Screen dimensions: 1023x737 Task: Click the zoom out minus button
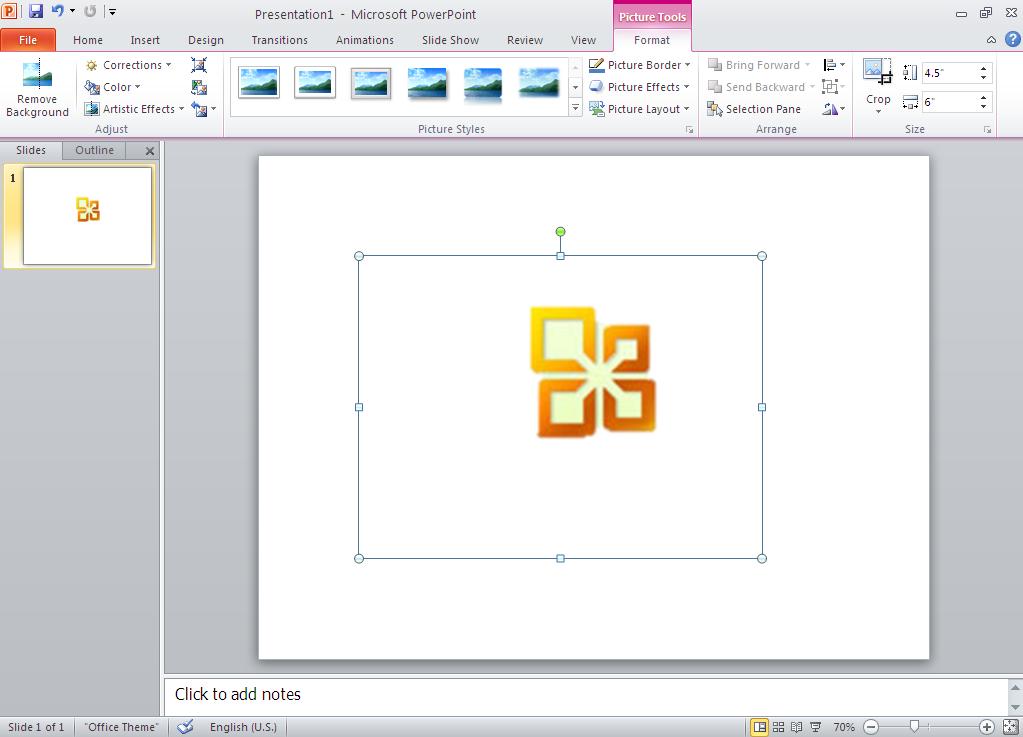click(x=871, y=727)
